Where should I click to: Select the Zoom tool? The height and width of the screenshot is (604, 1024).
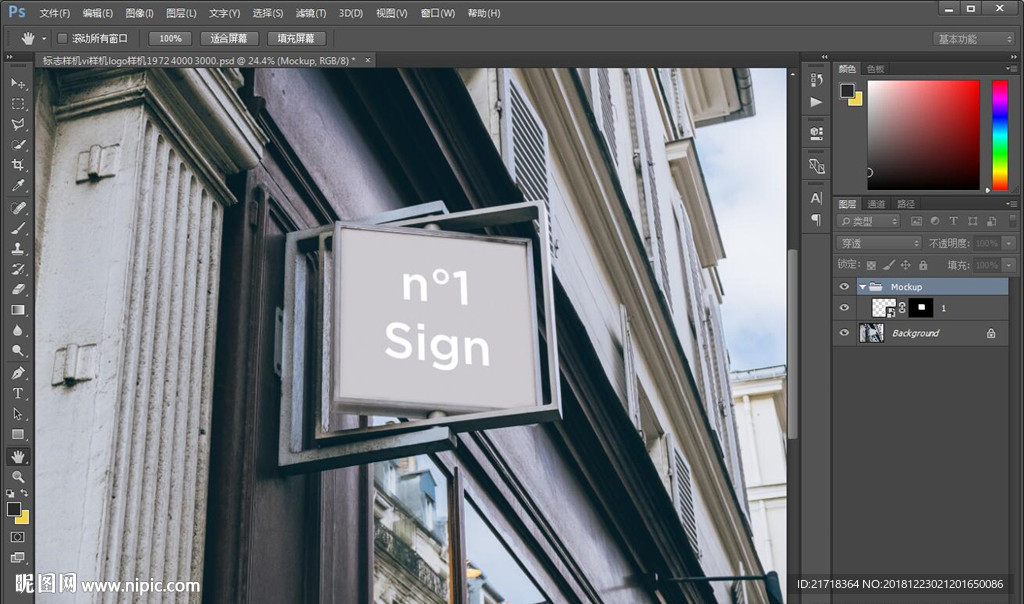pyautogui.click(x=18, y=476)
